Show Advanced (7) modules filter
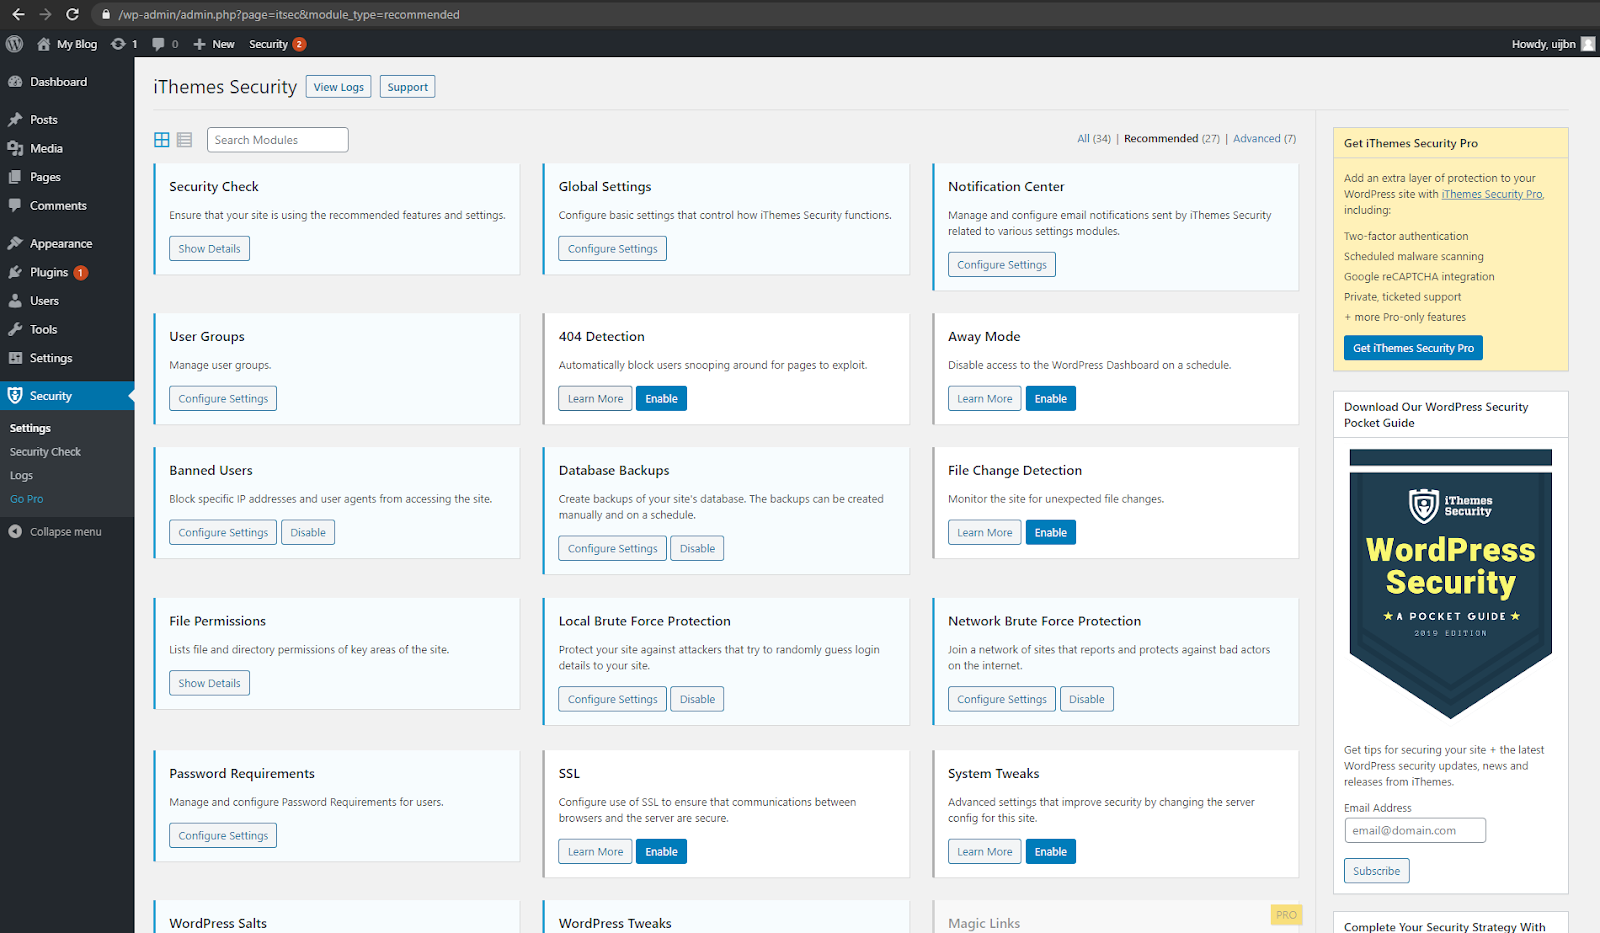 pyautogui.click(x=1264, y=139)
